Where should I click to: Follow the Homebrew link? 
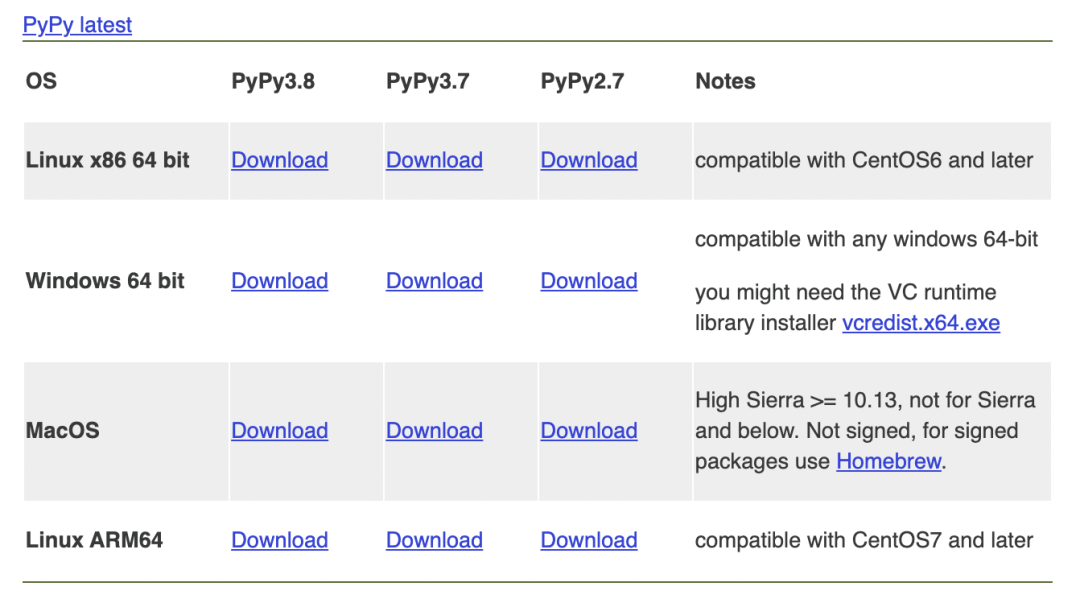(x=889, y=461)
